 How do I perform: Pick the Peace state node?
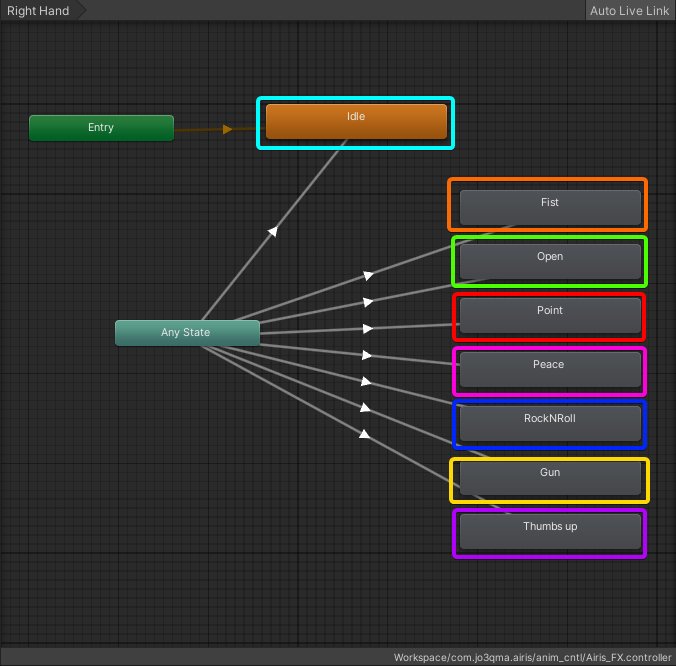[549, 369]
